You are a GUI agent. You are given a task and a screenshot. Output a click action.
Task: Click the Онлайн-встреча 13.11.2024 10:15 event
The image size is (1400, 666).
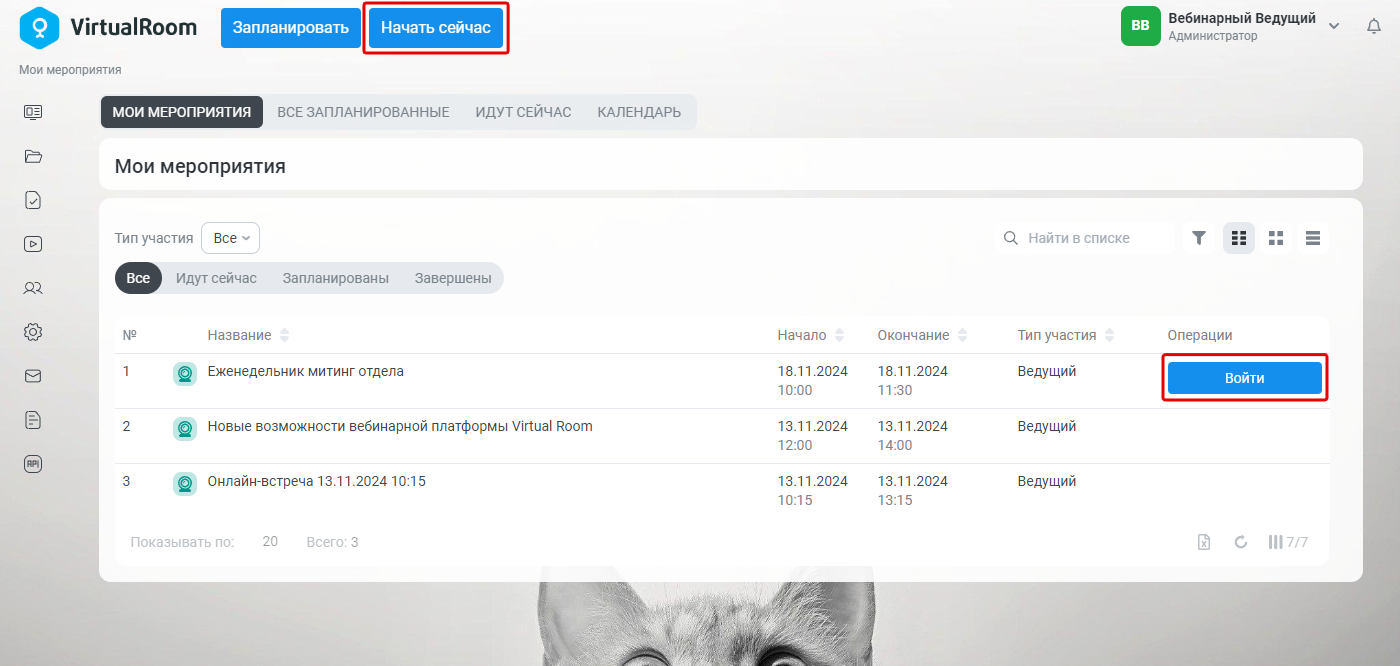316,481
